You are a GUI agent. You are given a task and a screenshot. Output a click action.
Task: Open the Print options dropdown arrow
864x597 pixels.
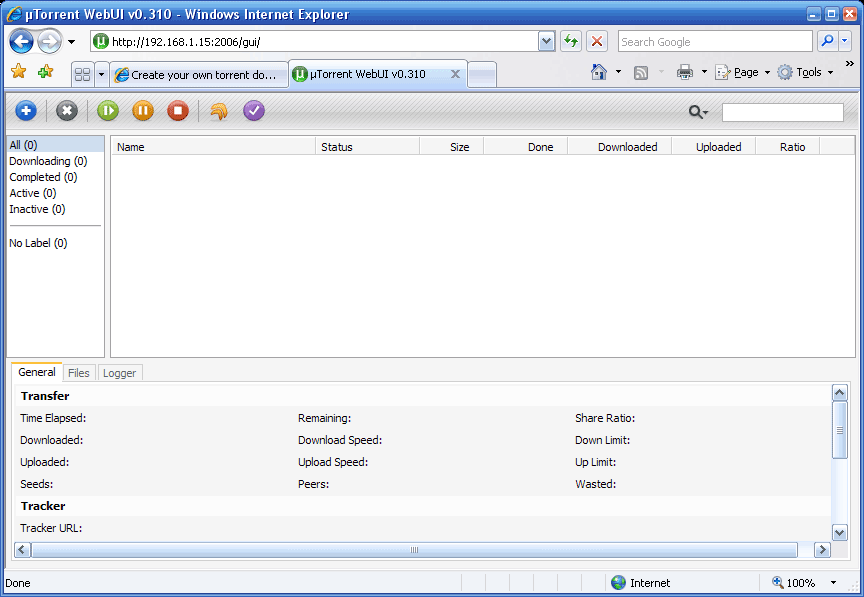704,72
